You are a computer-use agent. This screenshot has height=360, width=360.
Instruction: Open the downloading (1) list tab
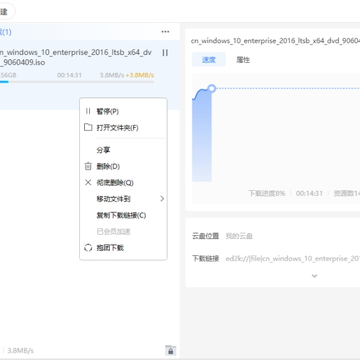point(5,32)
